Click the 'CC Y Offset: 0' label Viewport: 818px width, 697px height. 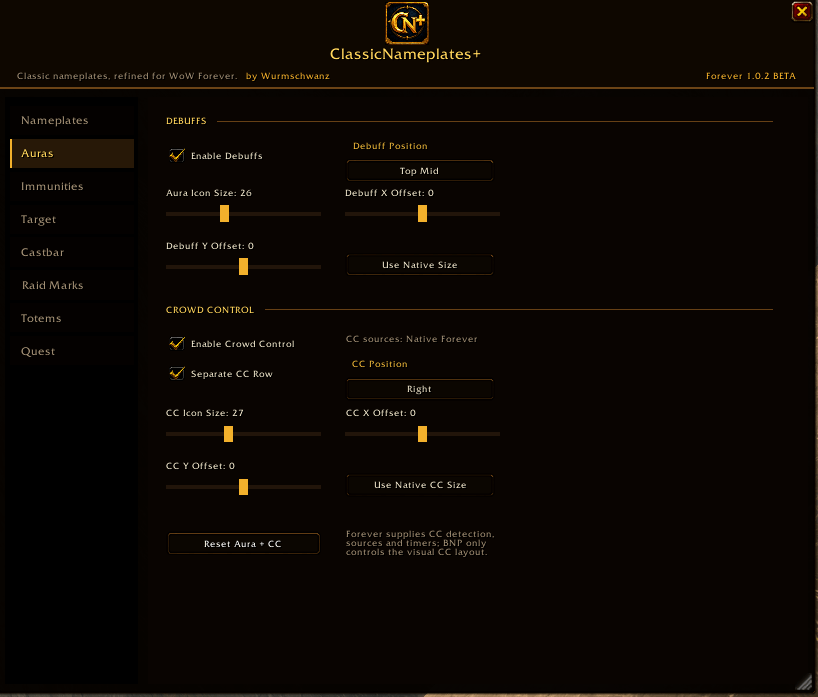point(200,466)
